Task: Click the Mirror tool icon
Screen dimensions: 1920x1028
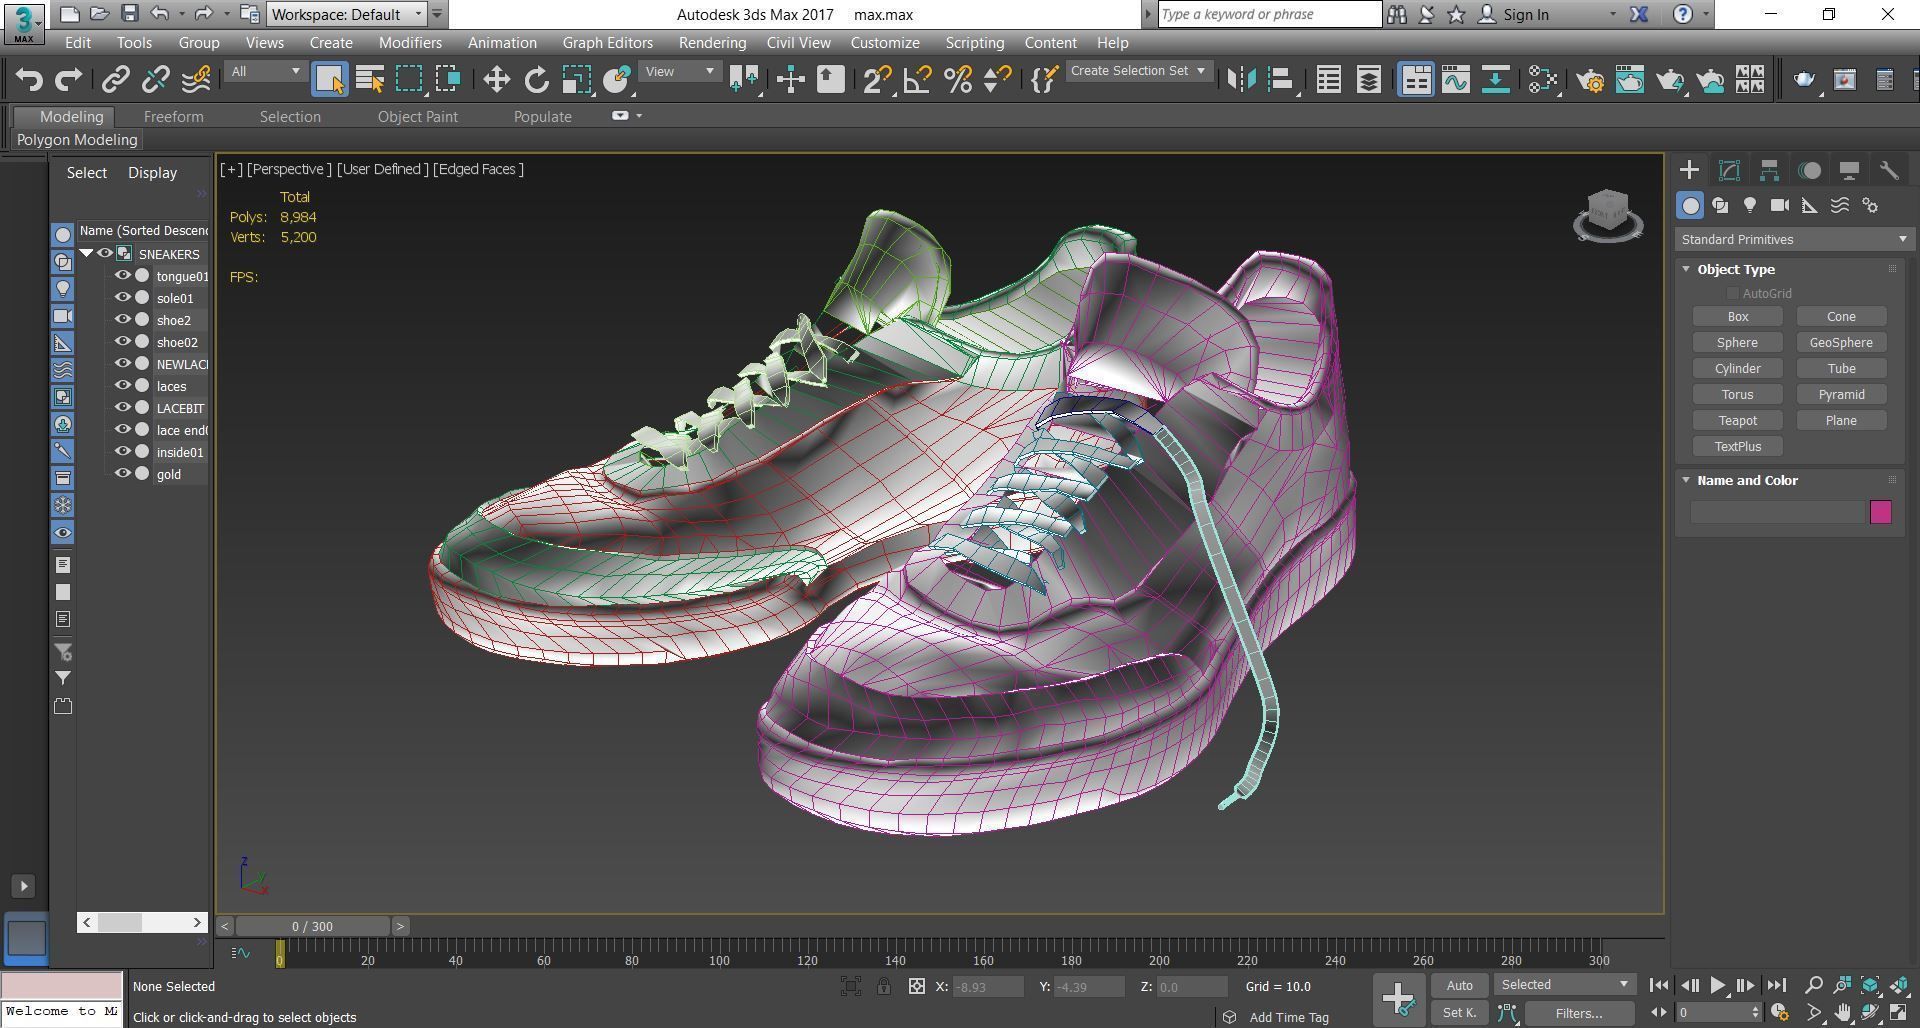Action: [1241, 80]
